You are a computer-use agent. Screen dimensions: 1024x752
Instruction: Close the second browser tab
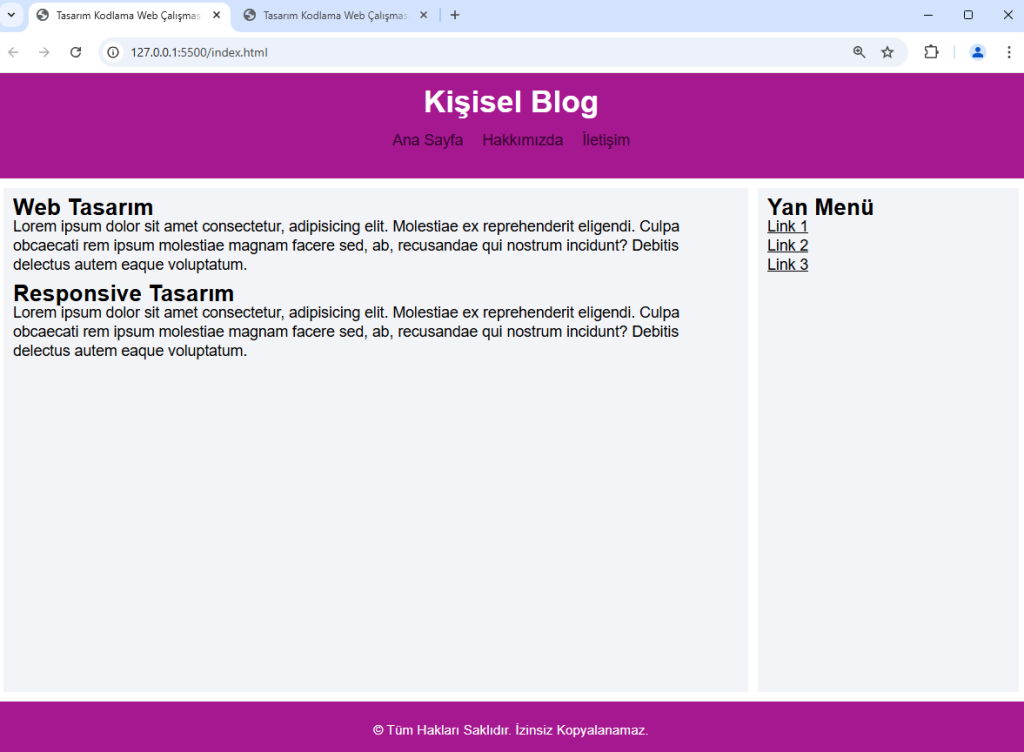422,15
